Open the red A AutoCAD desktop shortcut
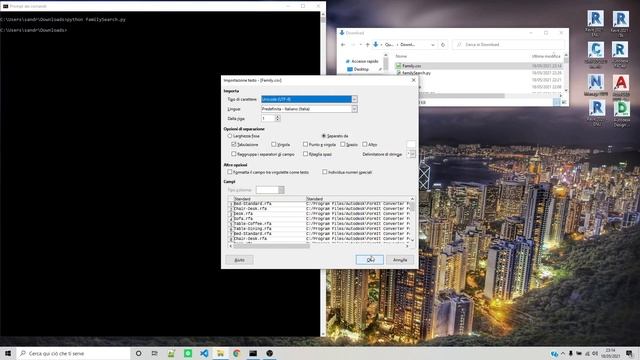 click(620, 82)
